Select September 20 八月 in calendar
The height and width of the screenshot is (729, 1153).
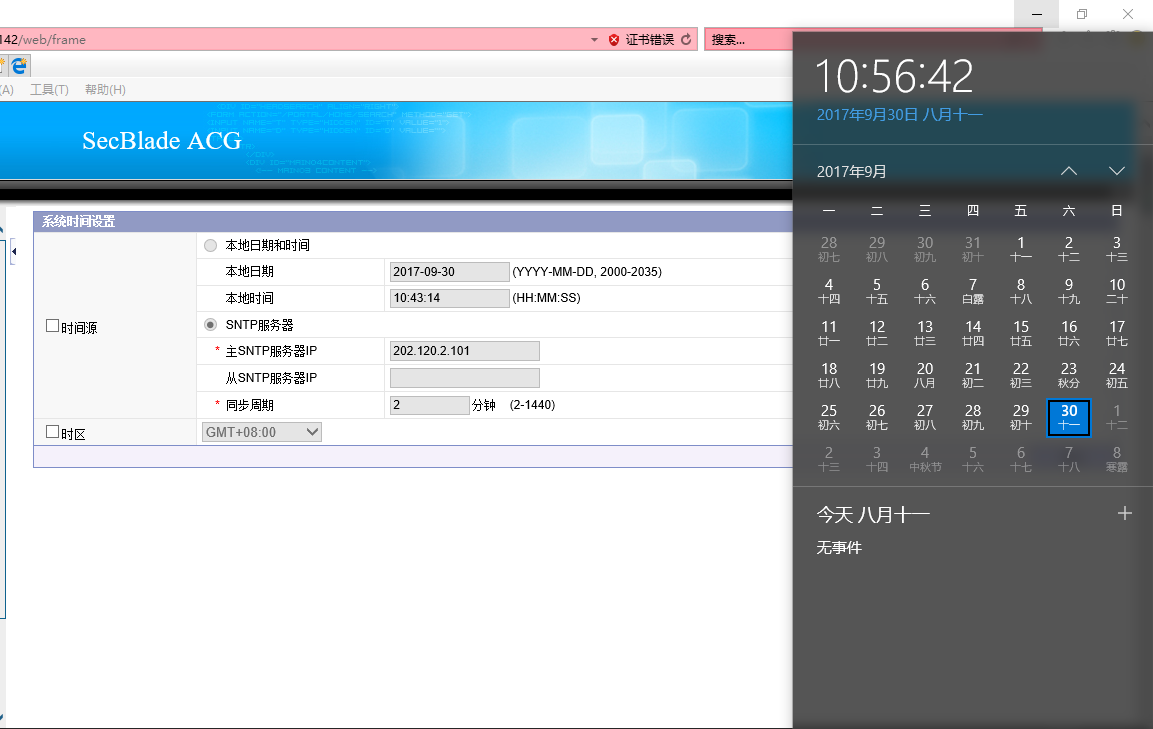[924, 374]
